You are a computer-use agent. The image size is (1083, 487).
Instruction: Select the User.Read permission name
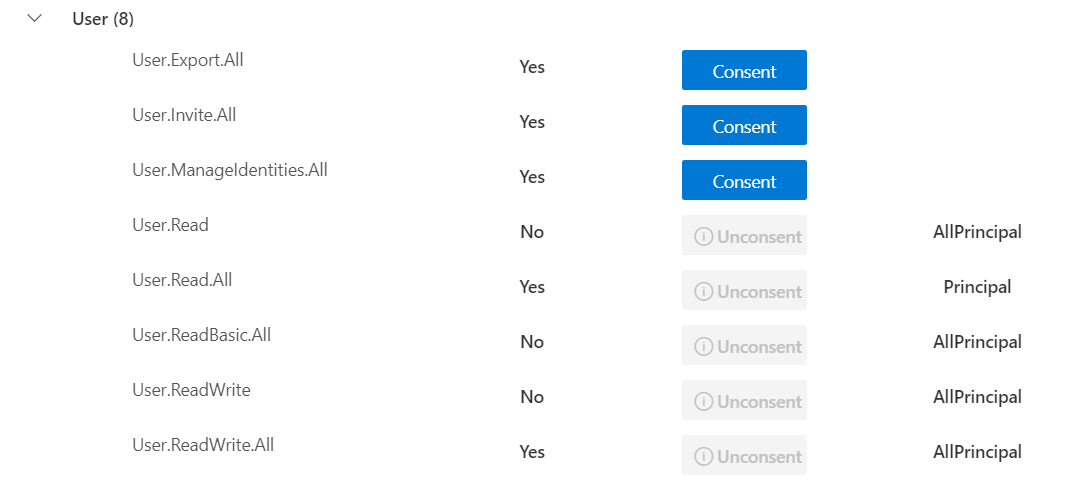pyautogui.click(x=171, y=225)
